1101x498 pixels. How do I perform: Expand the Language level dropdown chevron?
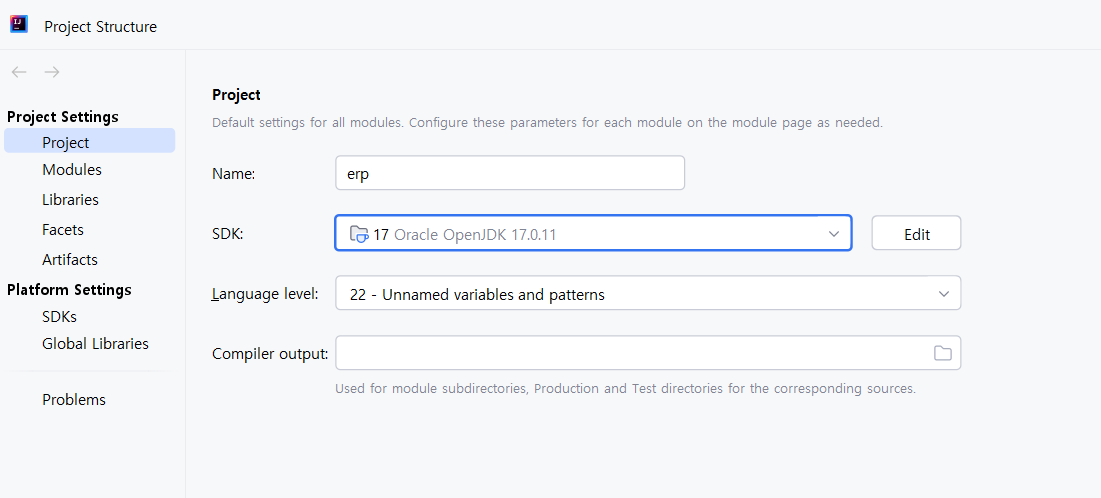[943, 294]
